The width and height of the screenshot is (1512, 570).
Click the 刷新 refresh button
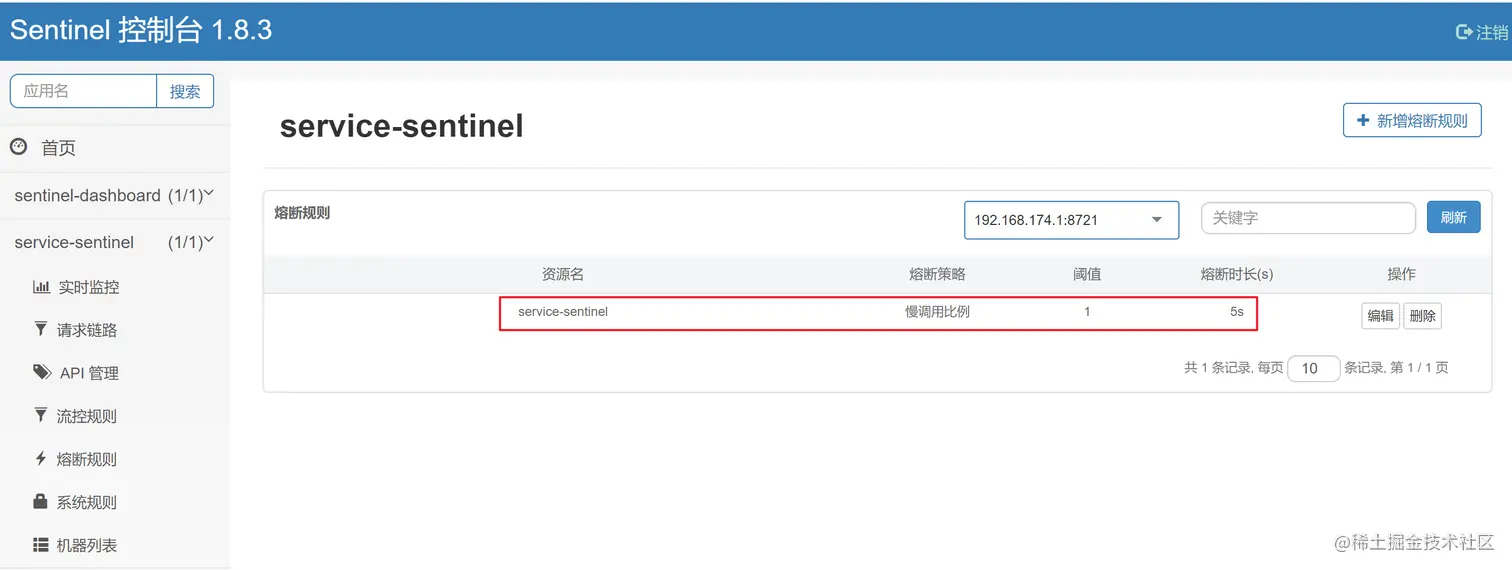(1454, 217)
